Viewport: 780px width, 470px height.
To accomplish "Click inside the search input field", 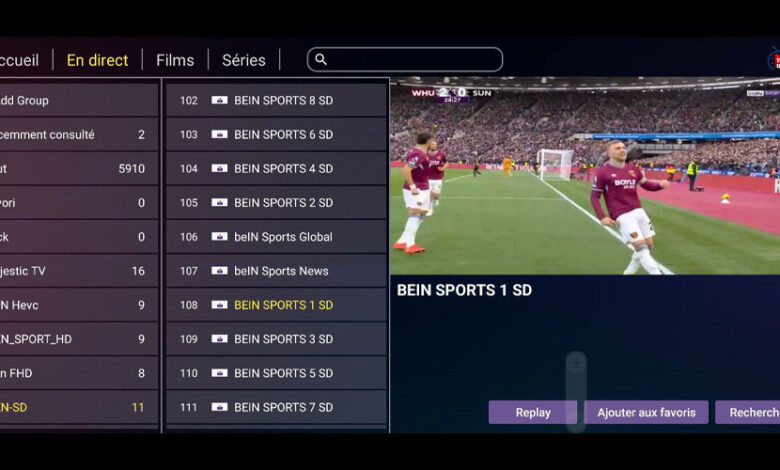I will tap(405, 60).
